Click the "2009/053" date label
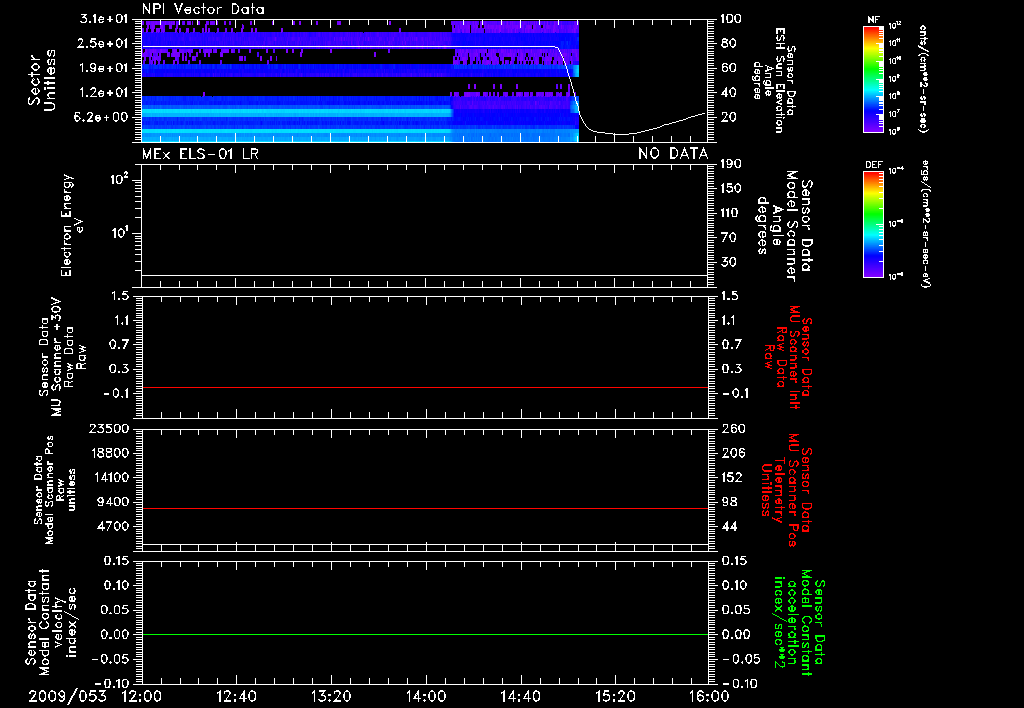The height and width of the screenshot is (708, 1024). (67, 696)
